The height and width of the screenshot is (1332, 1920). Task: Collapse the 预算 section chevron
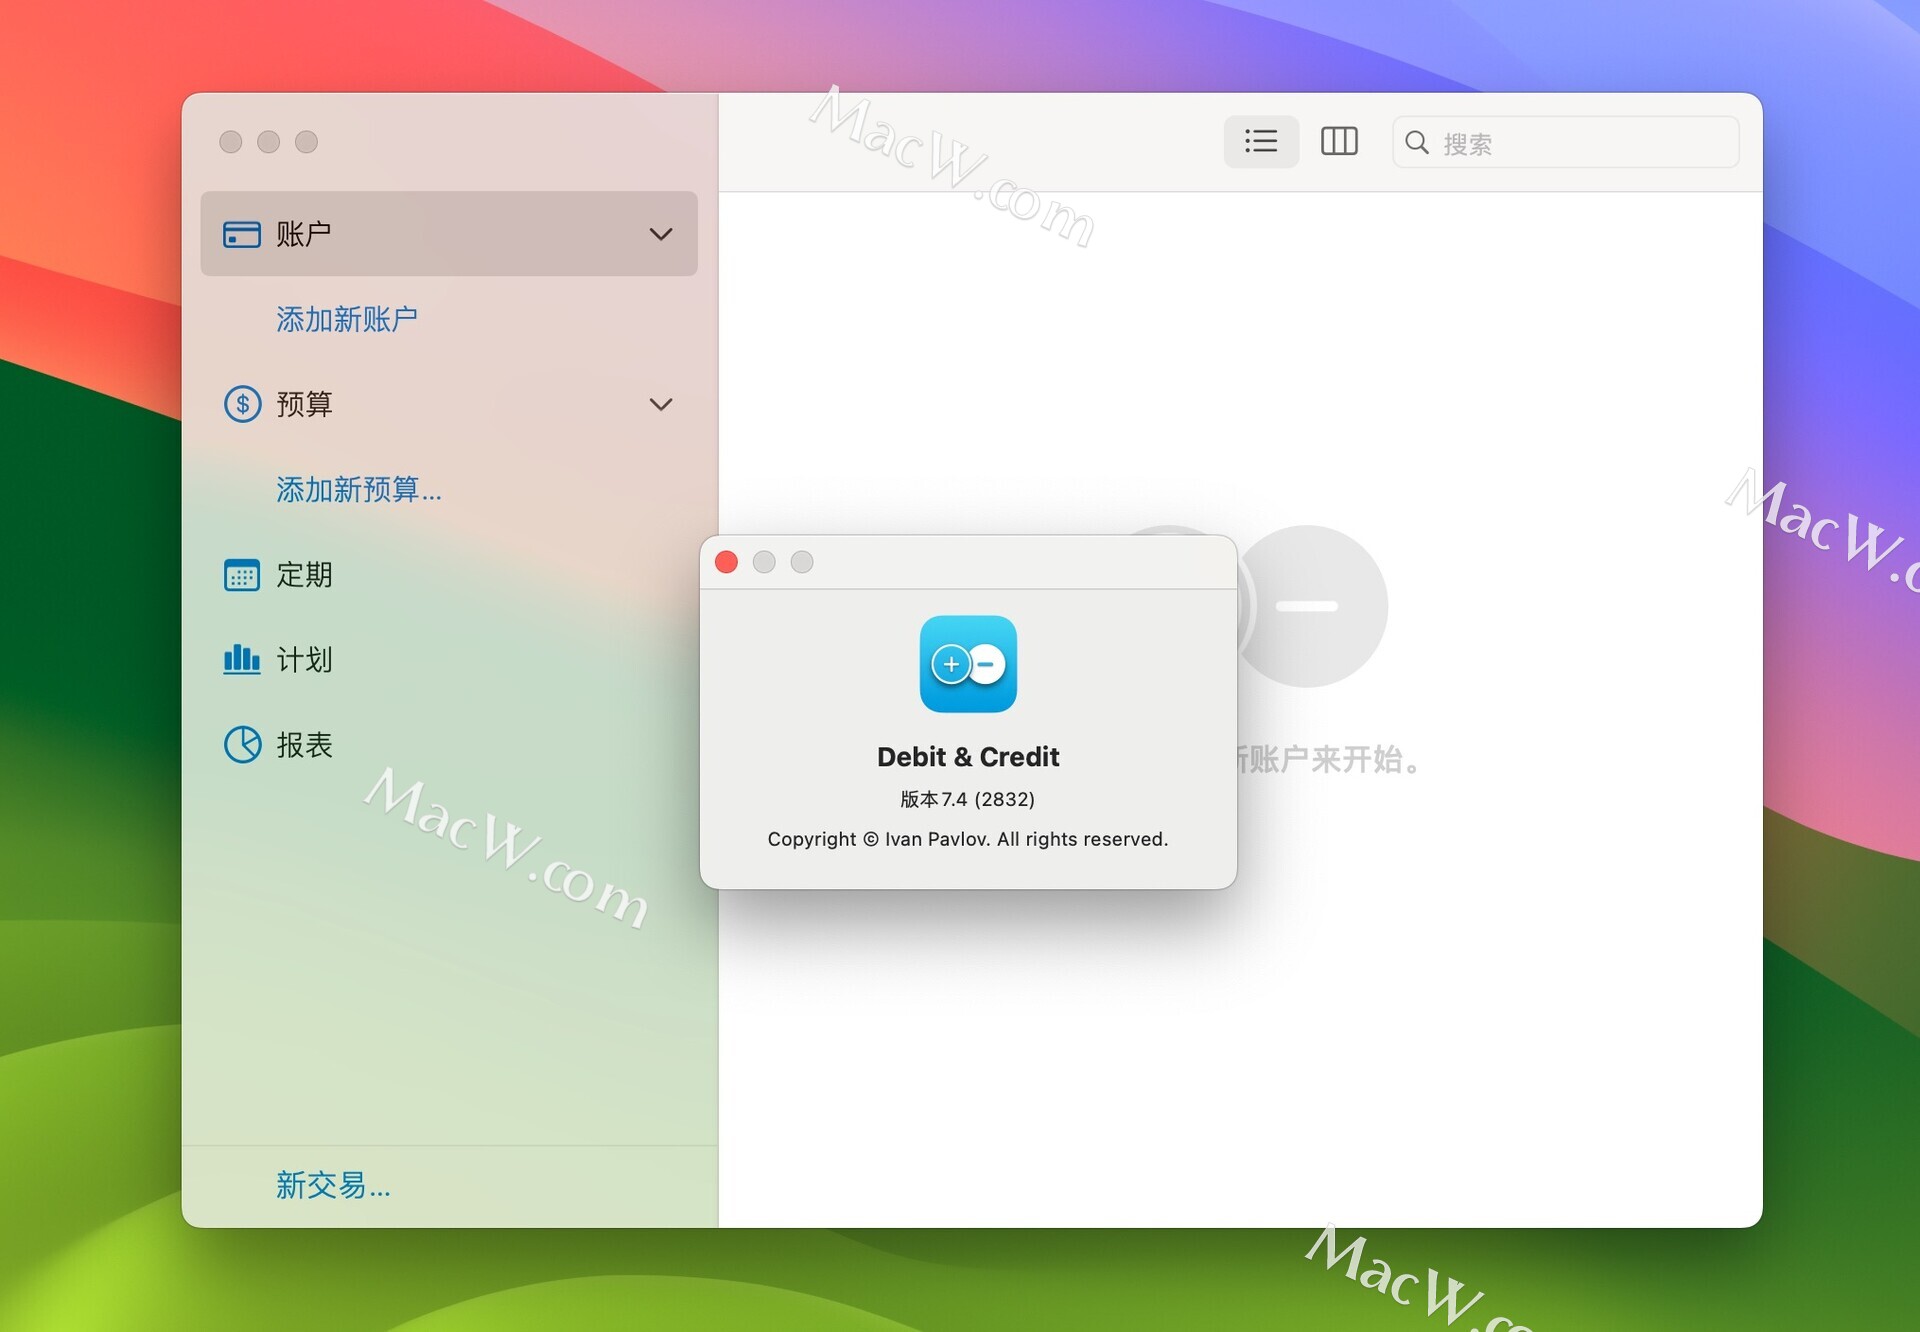coord(660,404)
